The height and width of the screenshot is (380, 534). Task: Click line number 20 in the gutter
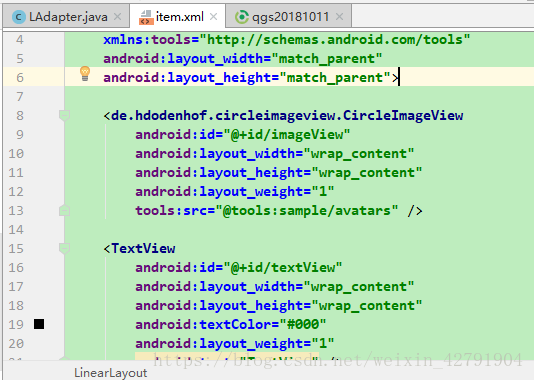click(16, 344)
